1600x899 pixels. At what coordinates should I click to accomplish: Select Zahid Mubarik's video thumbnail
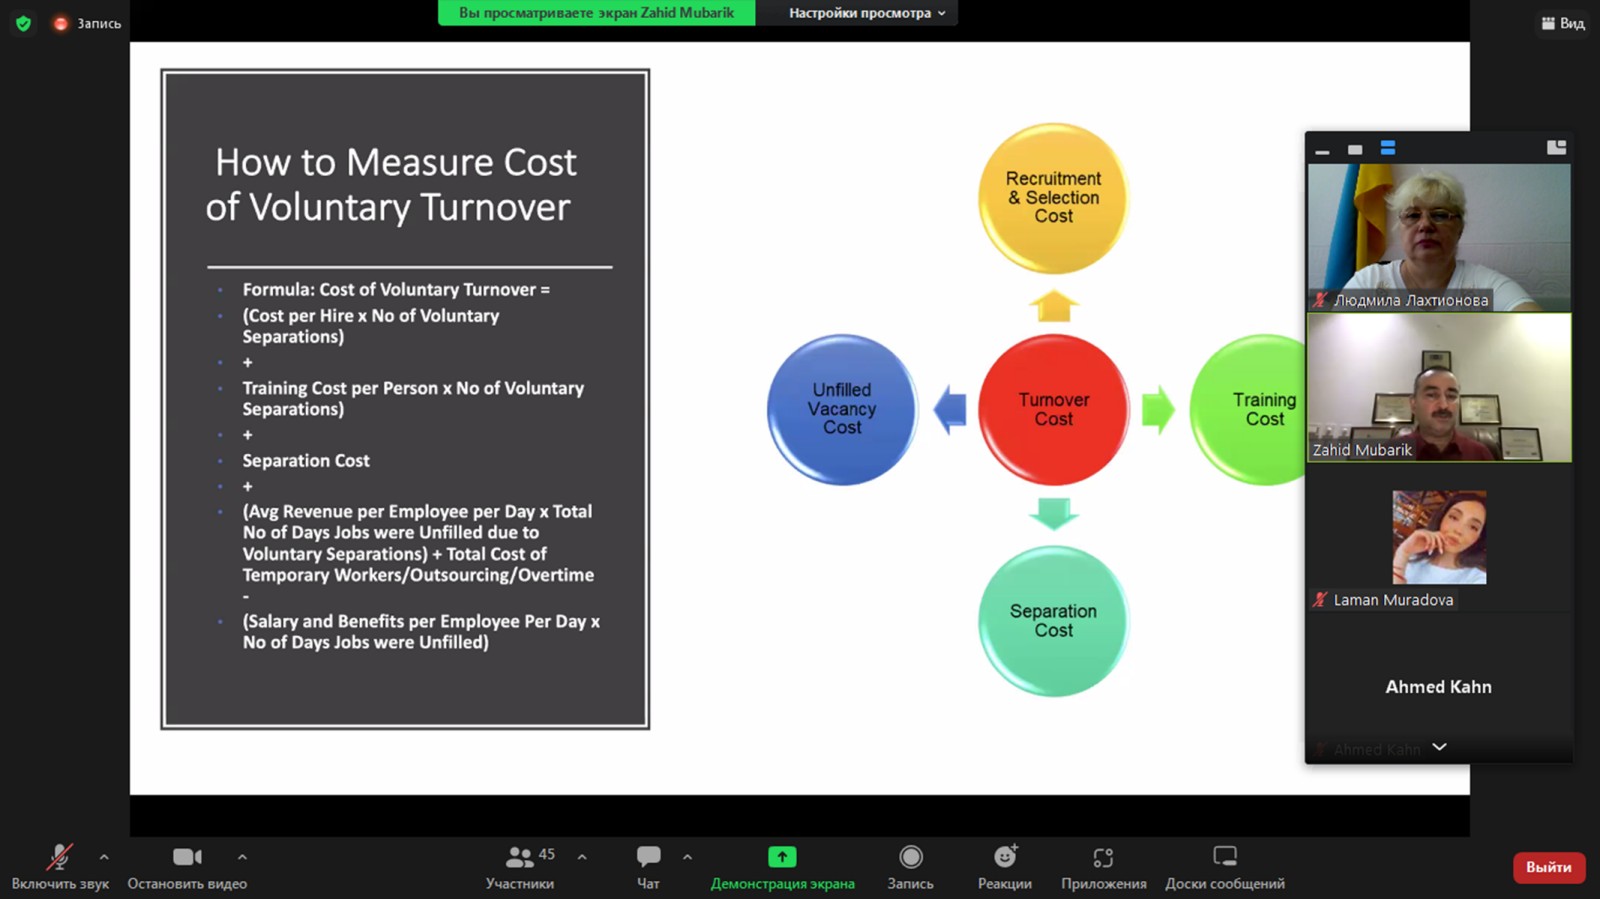point(1438,388)
